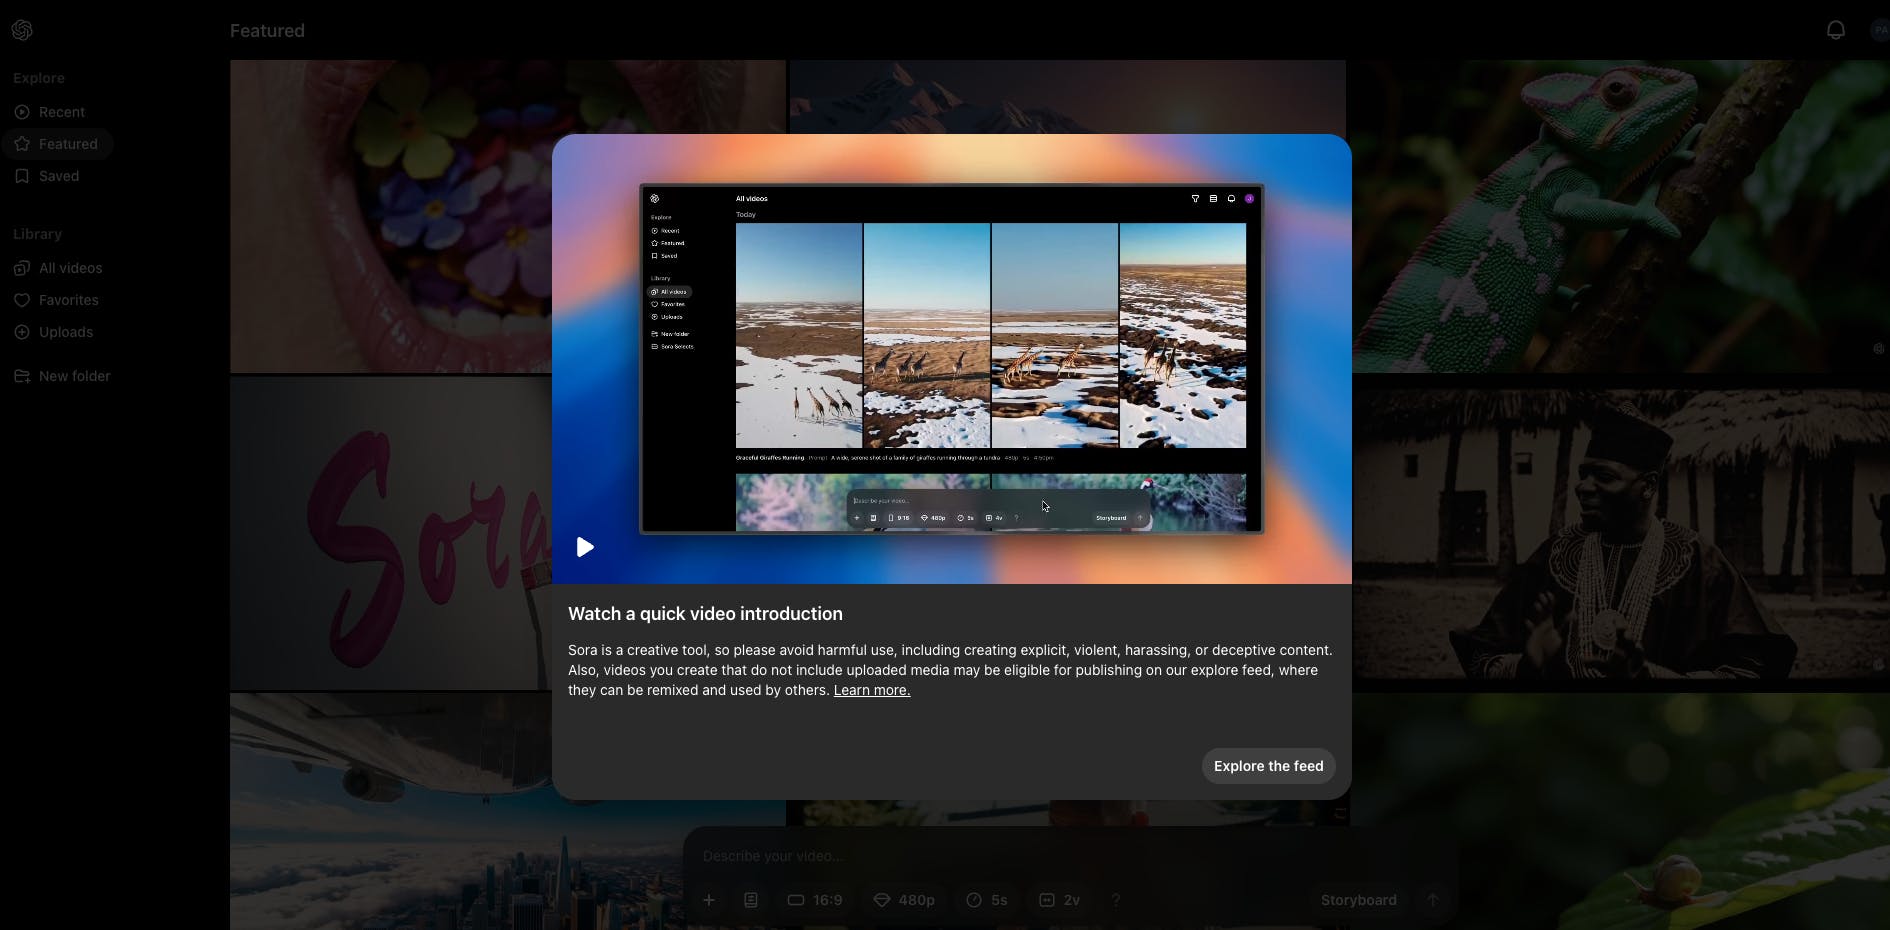Open the 480p resolution dropdown

coord(904,900)
